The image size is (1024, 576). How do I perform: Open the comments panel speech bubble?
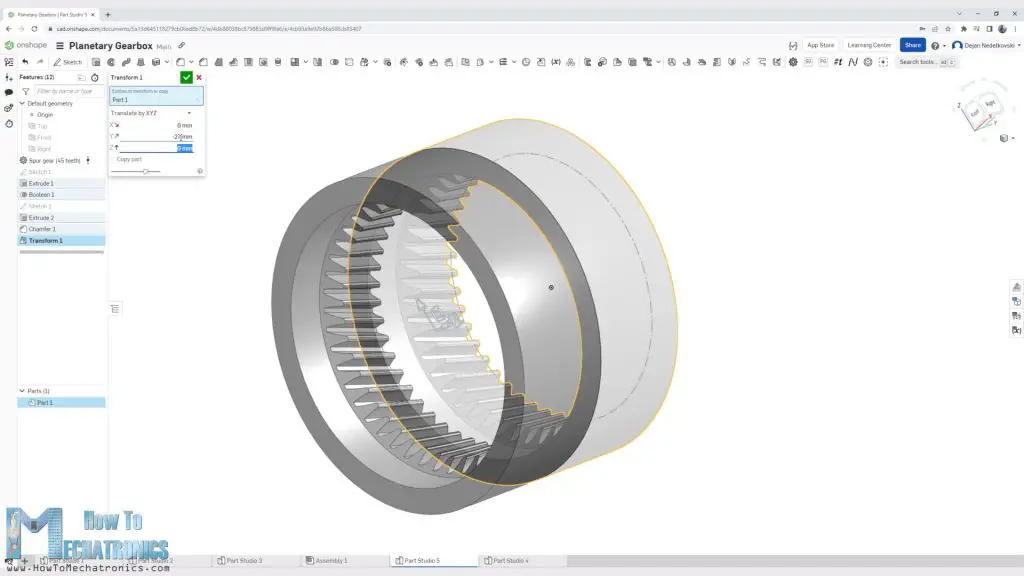pyautogui.click(x=8, y=93)
